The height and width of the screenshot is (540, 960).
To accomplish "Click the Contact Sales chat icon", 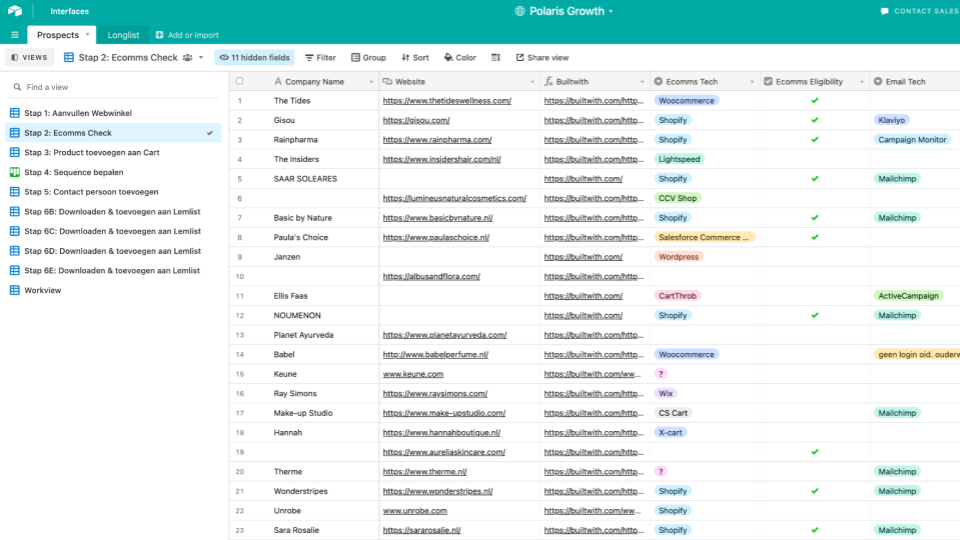I will tap(884, 11).
